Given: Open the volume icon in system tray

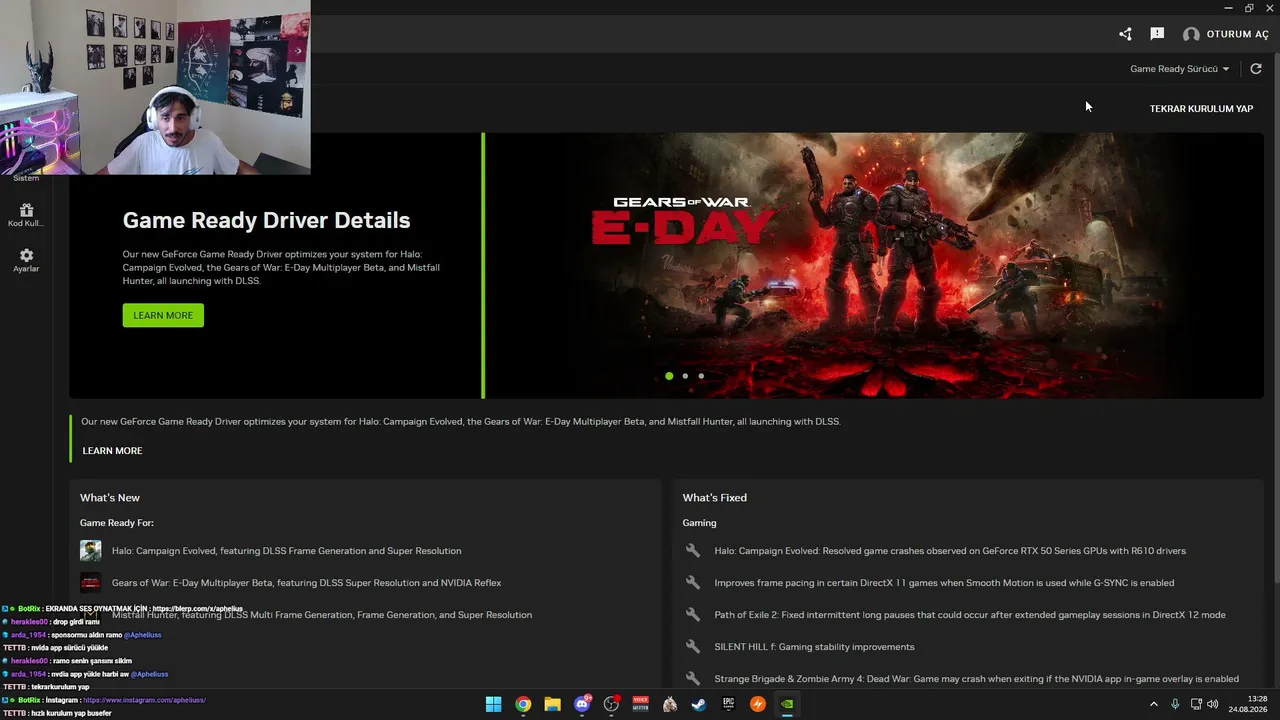Looking at the screenshot, I should tap(1213, 704).
